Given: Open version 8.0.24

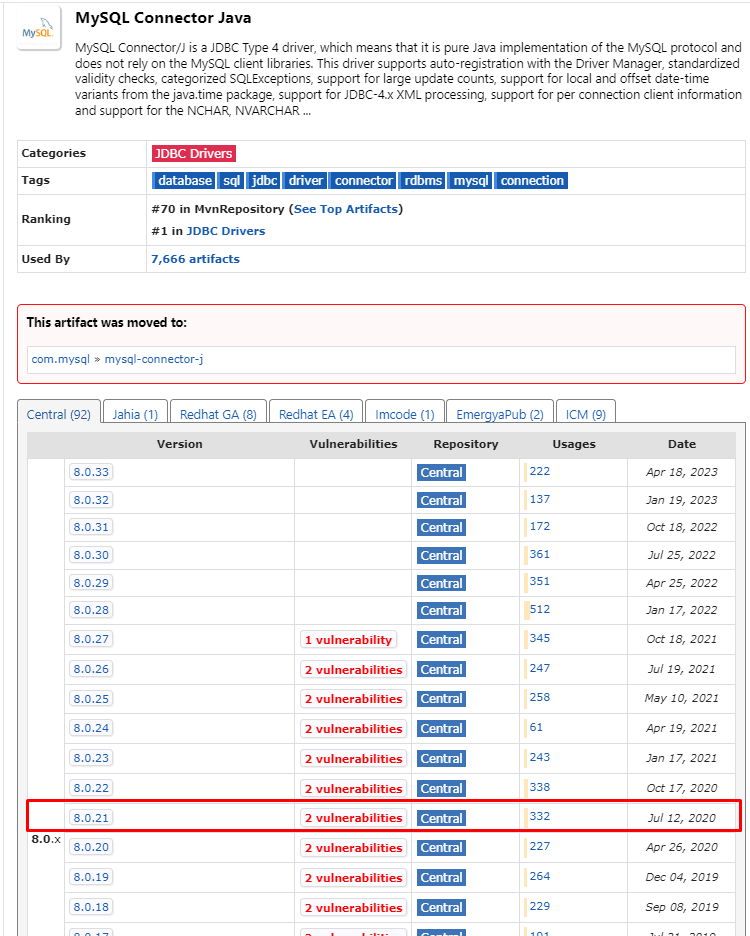Looking at the screenshot, I should [x=91, y=728].
